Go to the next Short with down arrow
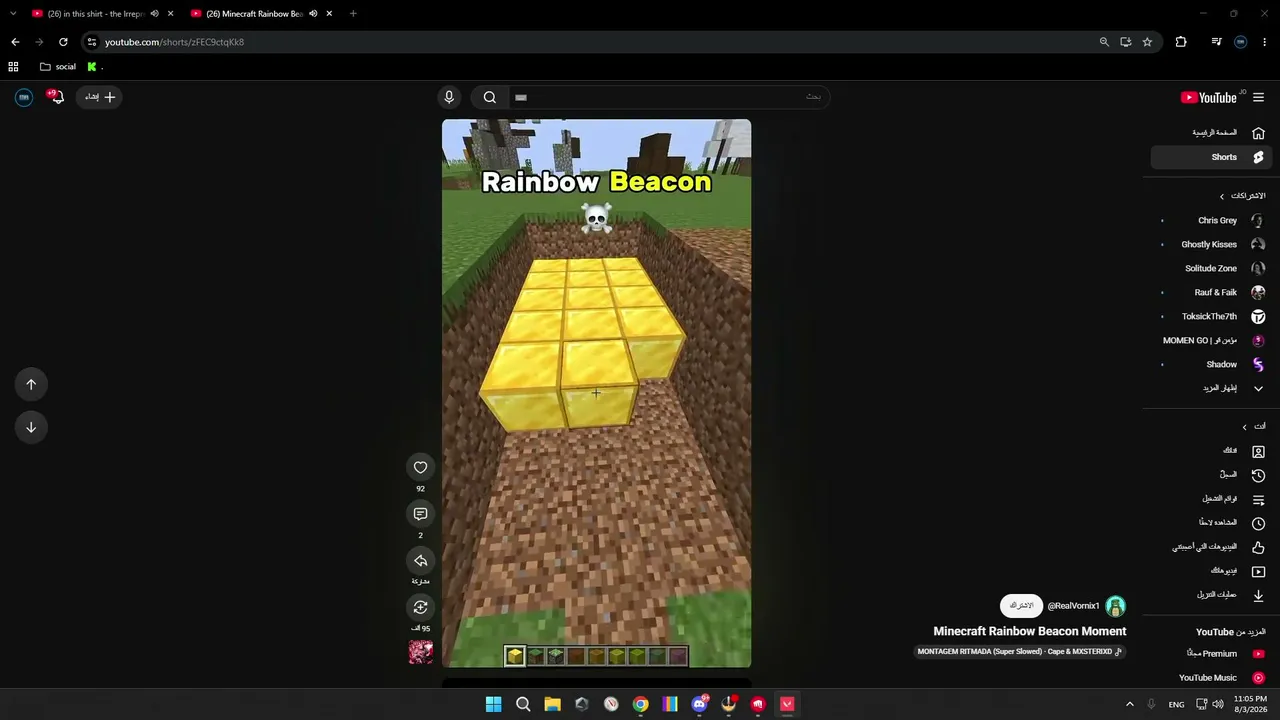The height and width of the screenshot is (720, 1280). point(31,427)
